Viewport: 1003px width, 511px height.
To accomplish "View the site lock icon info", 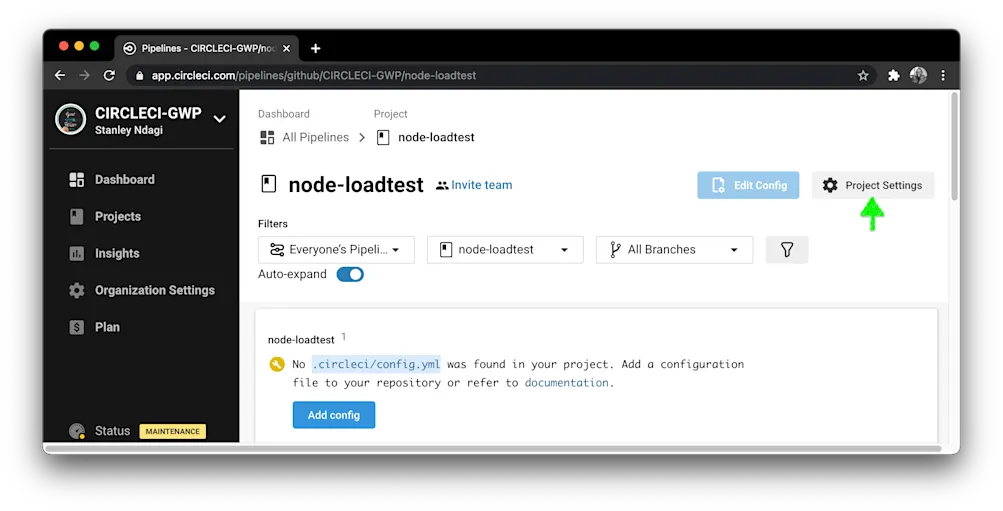I will [x=139, y=75].
